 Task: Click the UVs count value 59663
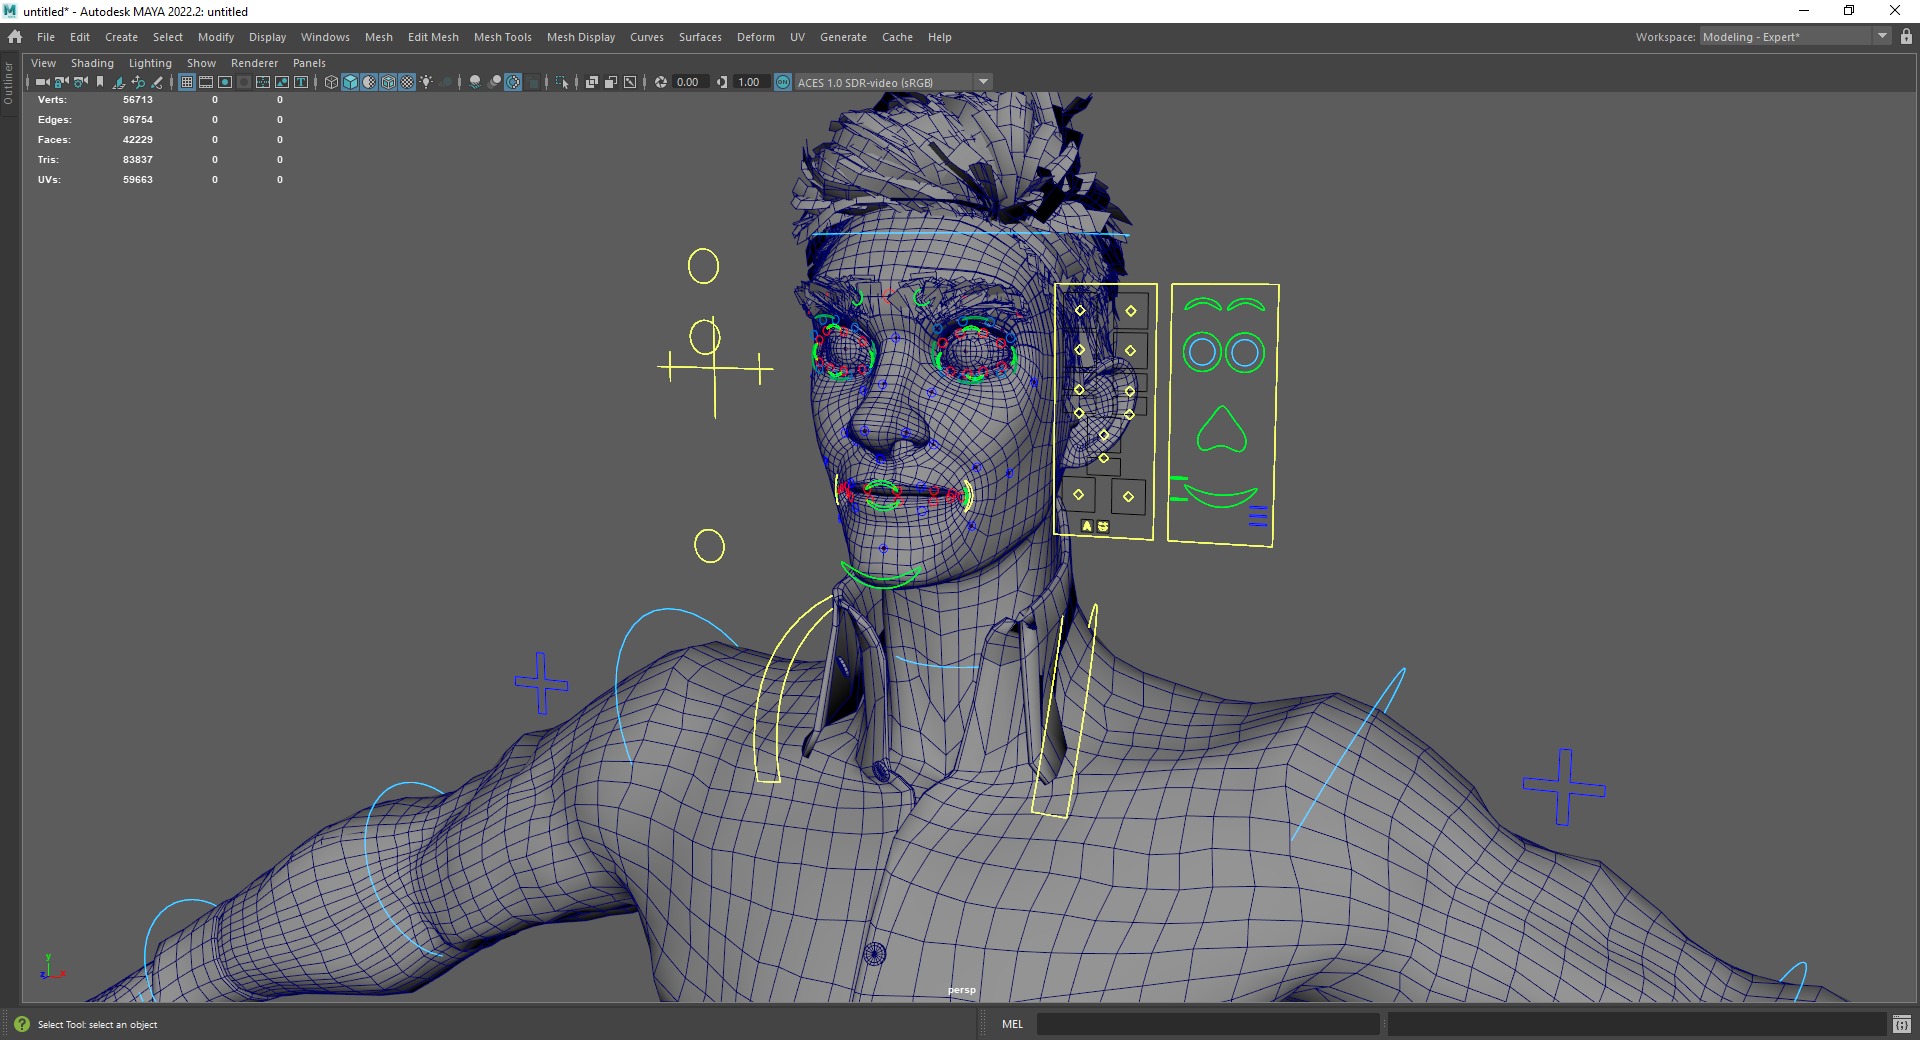tap(138, 180)
